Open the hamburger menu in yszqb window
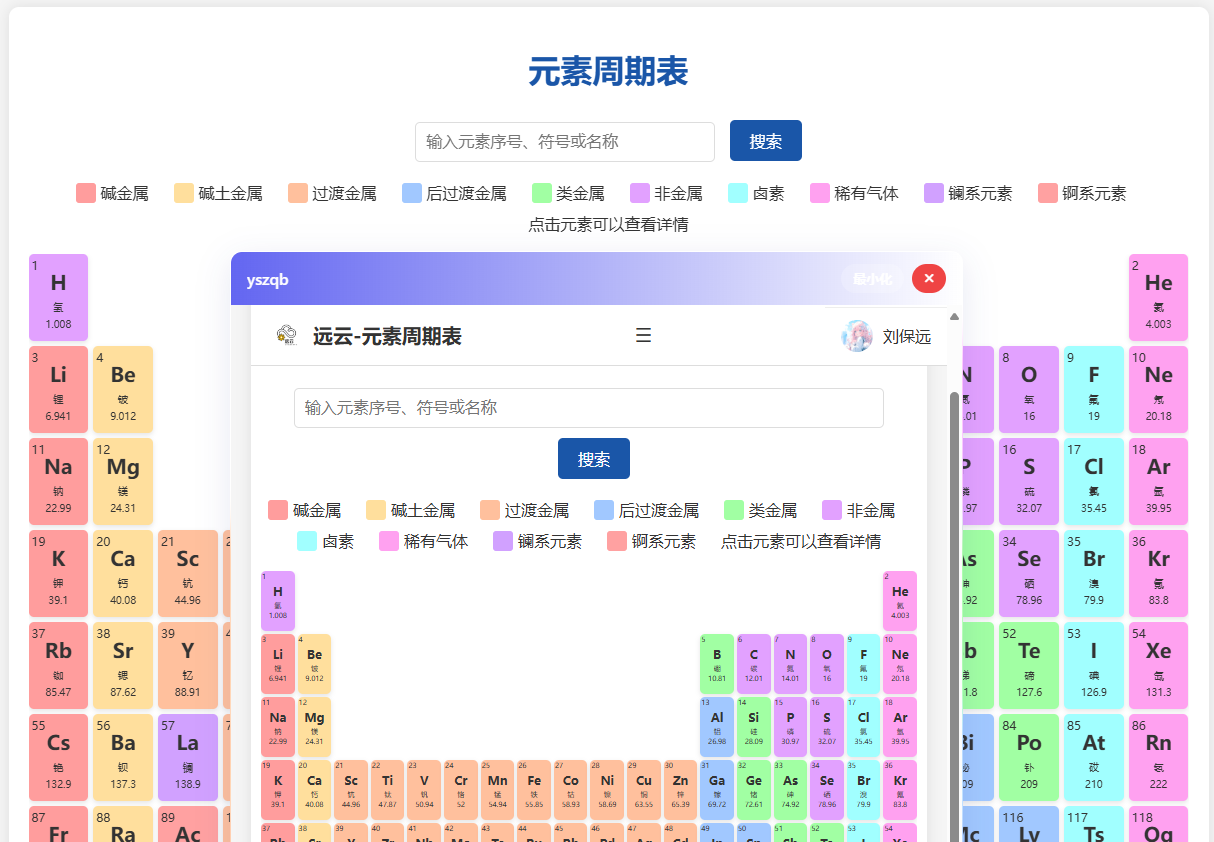1214x842 pixels. click(644, 335)
